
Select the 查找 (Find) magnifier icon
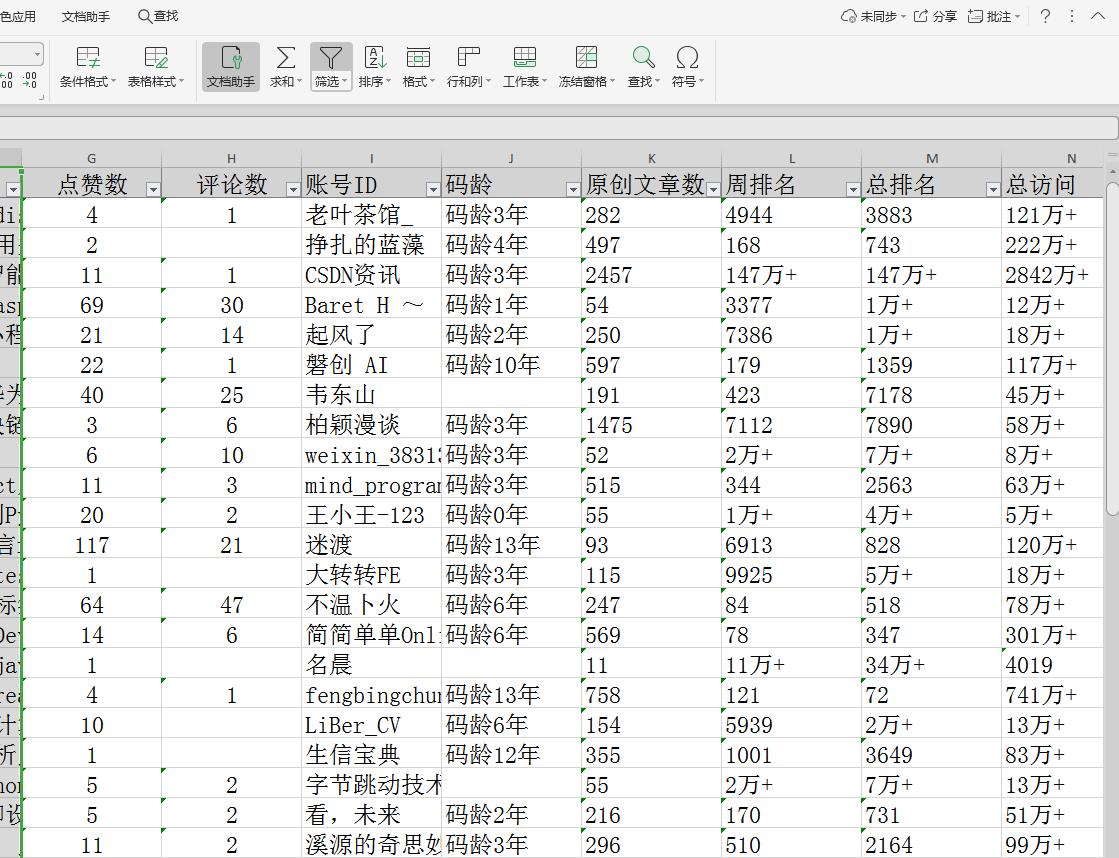(x=642, y=65)
